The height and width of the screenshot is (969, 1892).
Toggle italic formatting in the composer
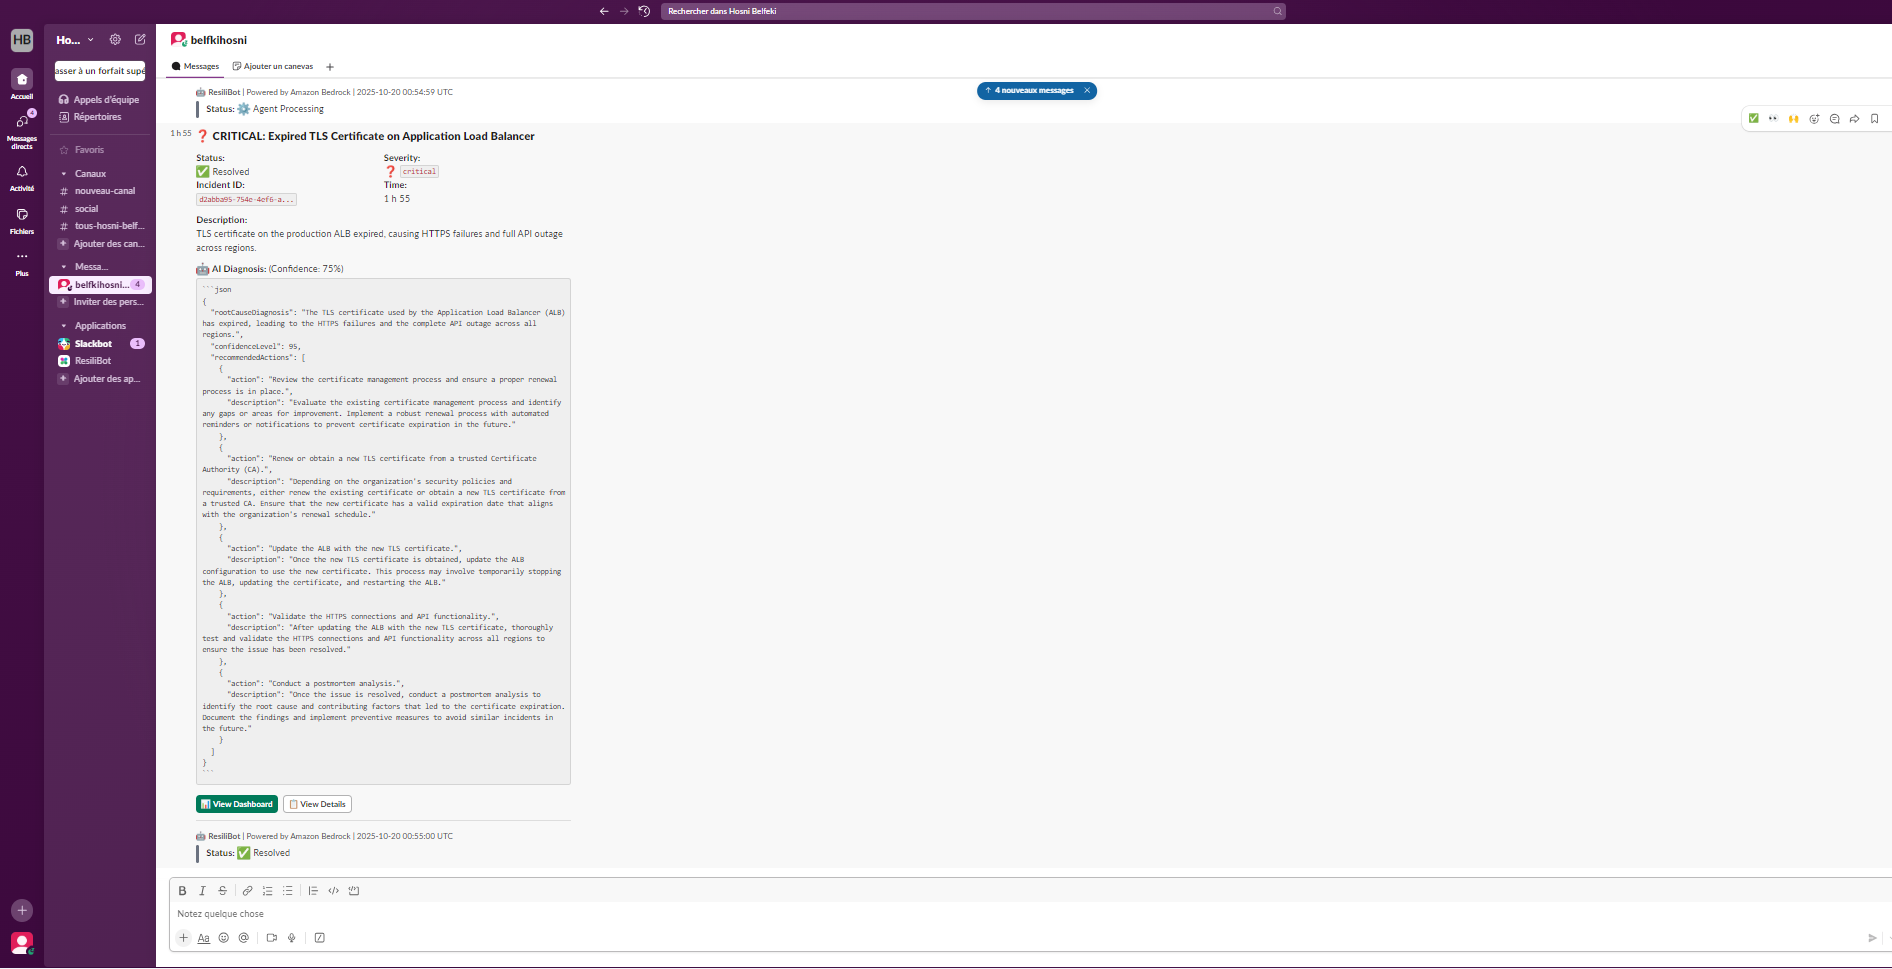(x=202, y=891)
